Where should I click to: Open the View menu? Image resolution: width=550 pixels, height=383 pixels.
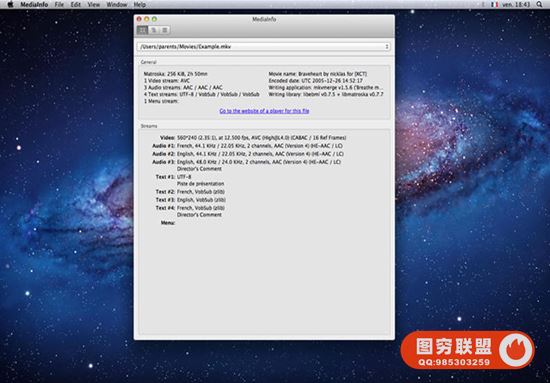click(94, 5)
